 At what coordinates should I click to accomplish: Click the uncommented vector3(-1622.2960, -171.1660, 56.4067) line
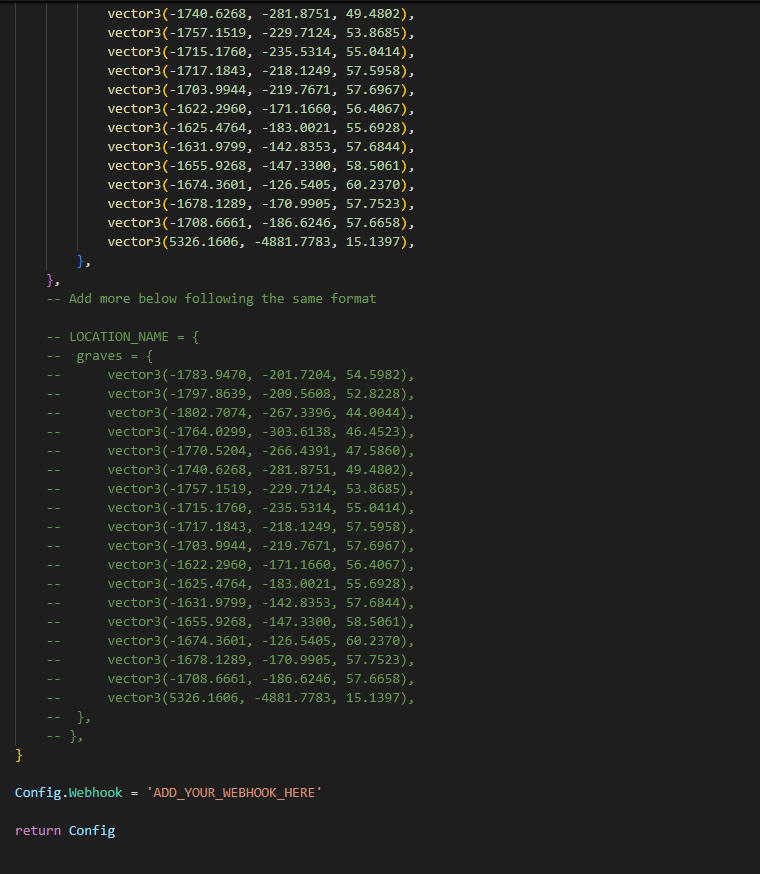[261, 109]
